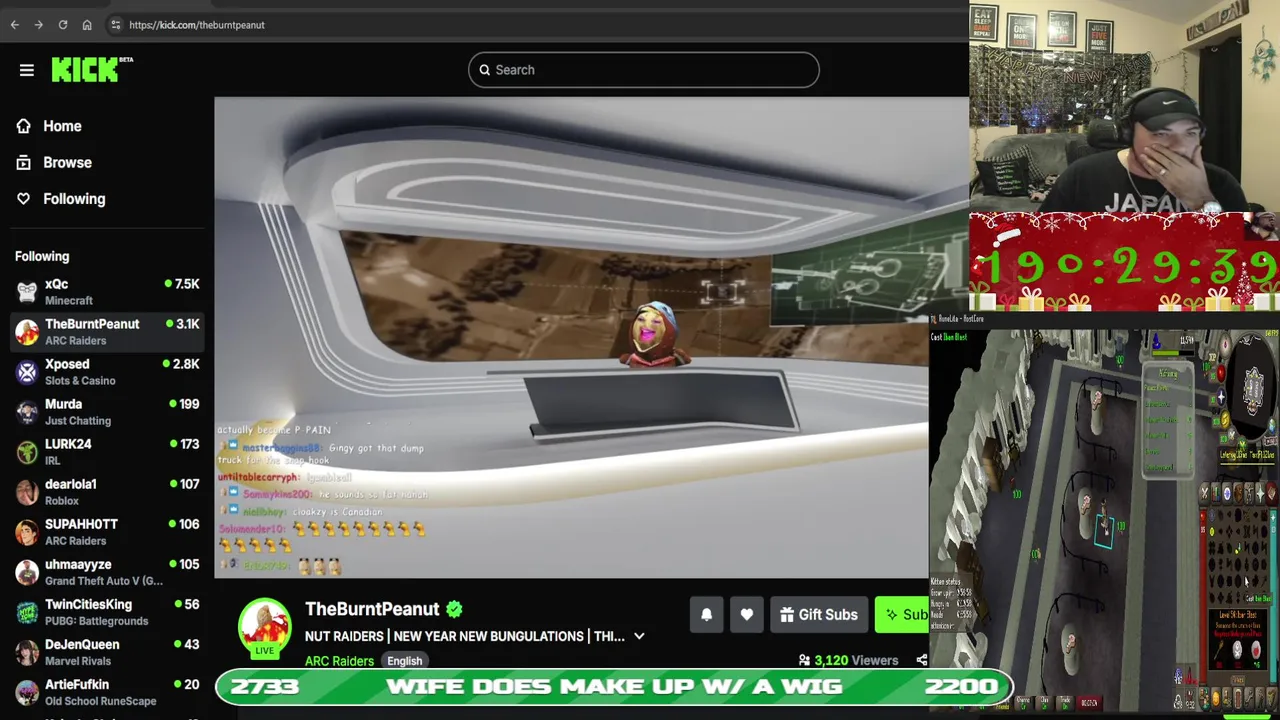Open Murda channel in following list
The width and height of the screenshot is (1280, 720).
pos(107,412)
